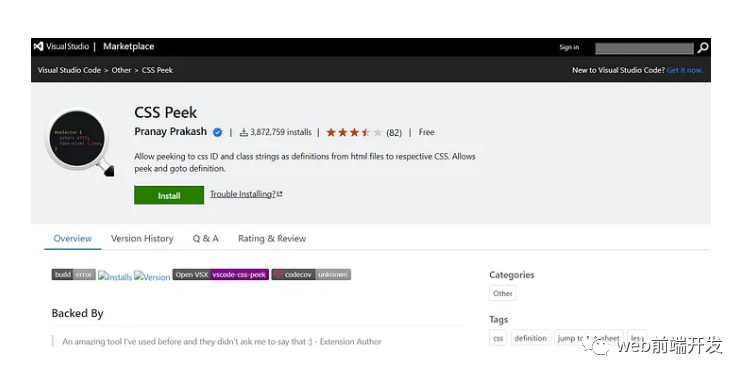Click the Other category chip

503,293
